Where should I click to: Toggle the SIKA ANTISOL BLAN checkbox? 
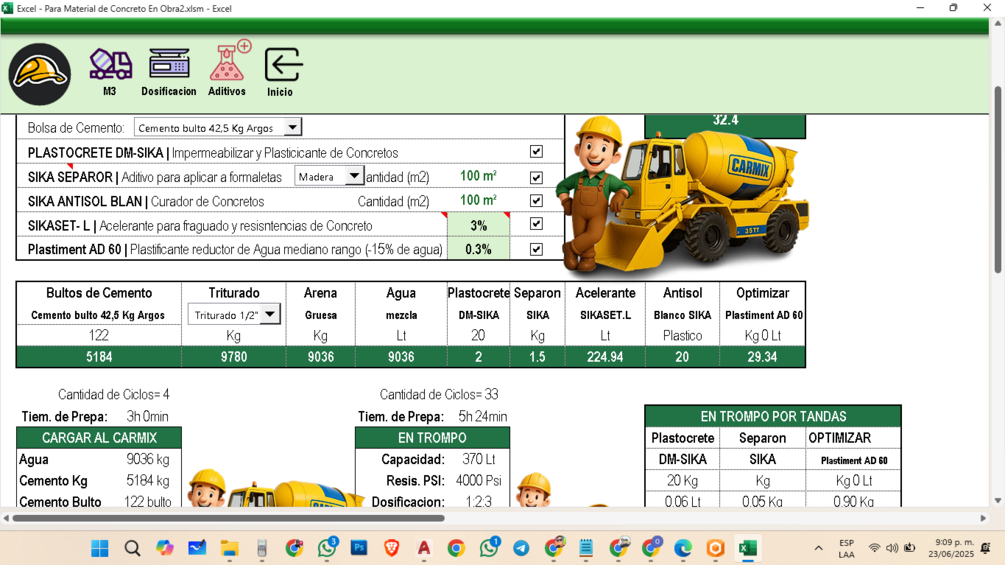coord(536,201)
